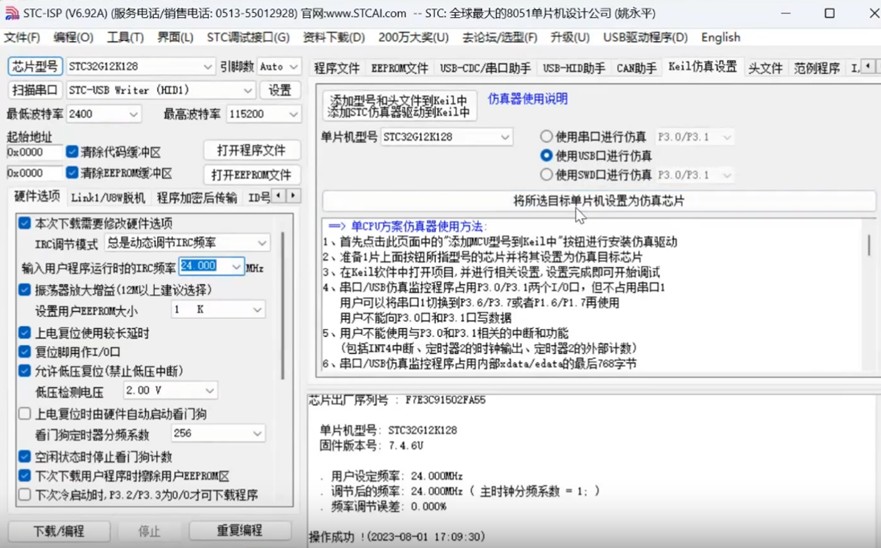Toggle 复位脚用作I/O口 checkbox
The height and width of the screenshot is (548, 881).
(x=25, y=351)
